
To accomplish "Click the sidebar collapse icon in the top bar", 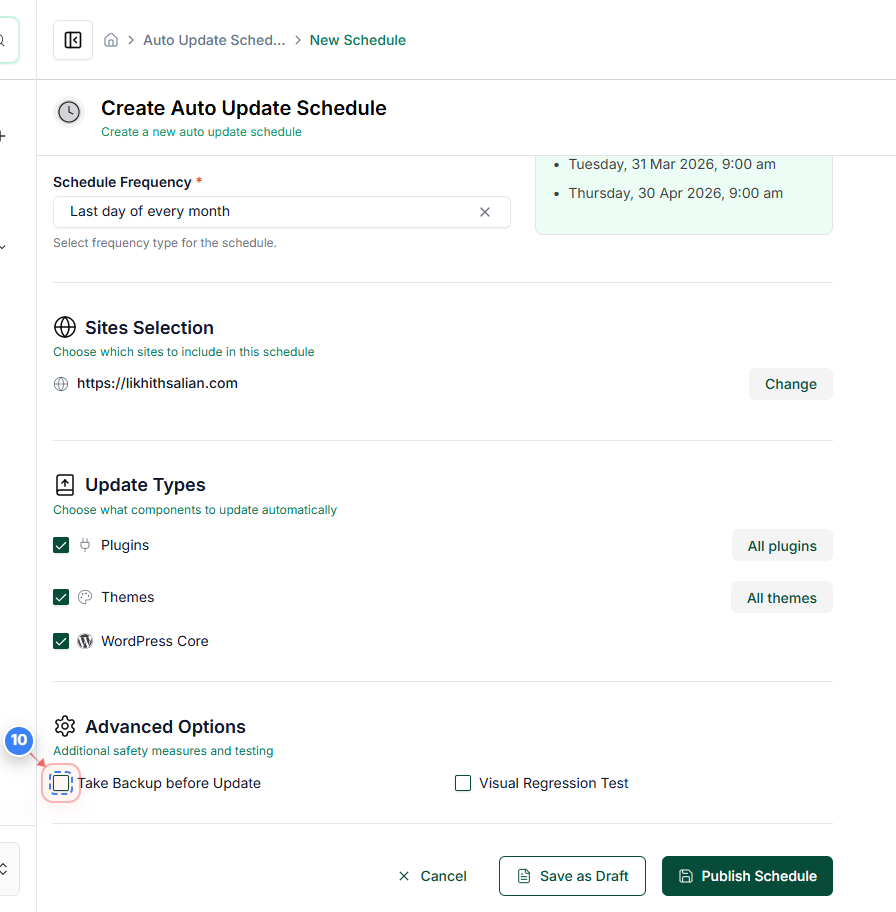I will click(72, 39).
